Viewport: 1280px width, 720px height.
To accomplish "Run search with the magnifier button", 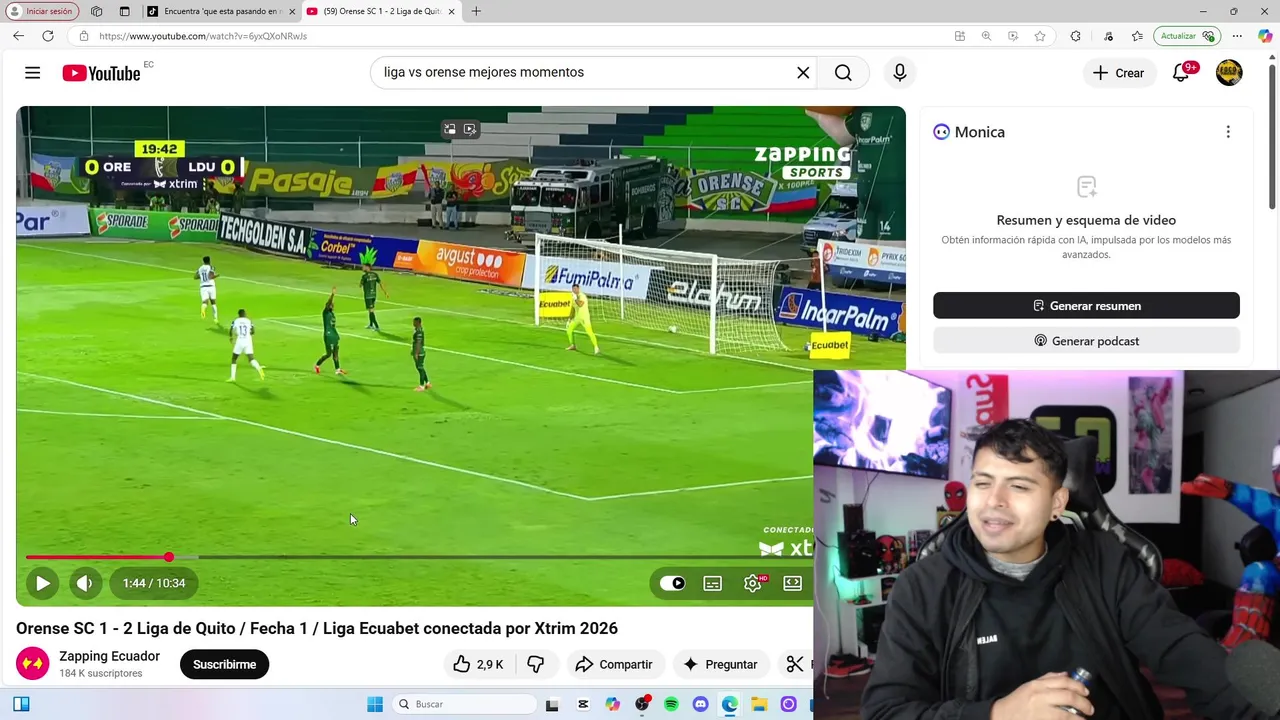I will (843, 72).
